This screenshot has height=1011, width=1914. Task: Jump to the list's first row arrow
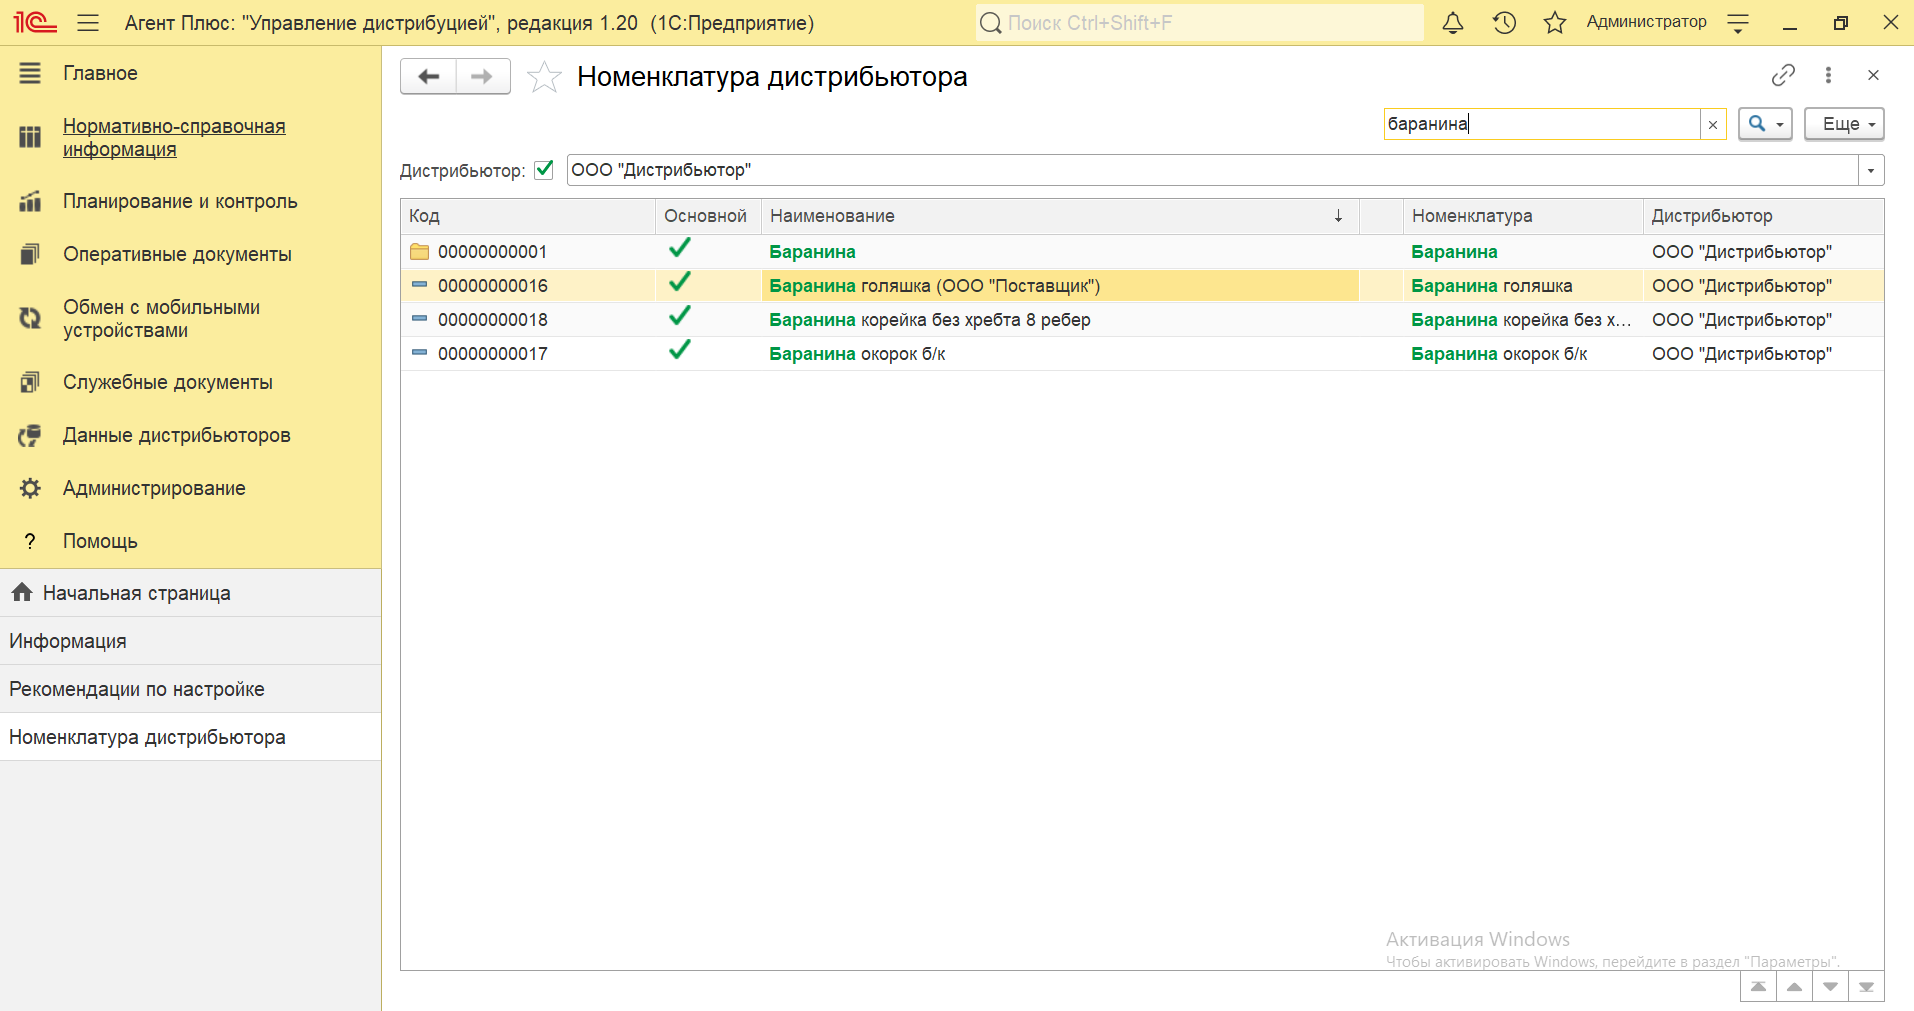click(x=1758, y=987)
